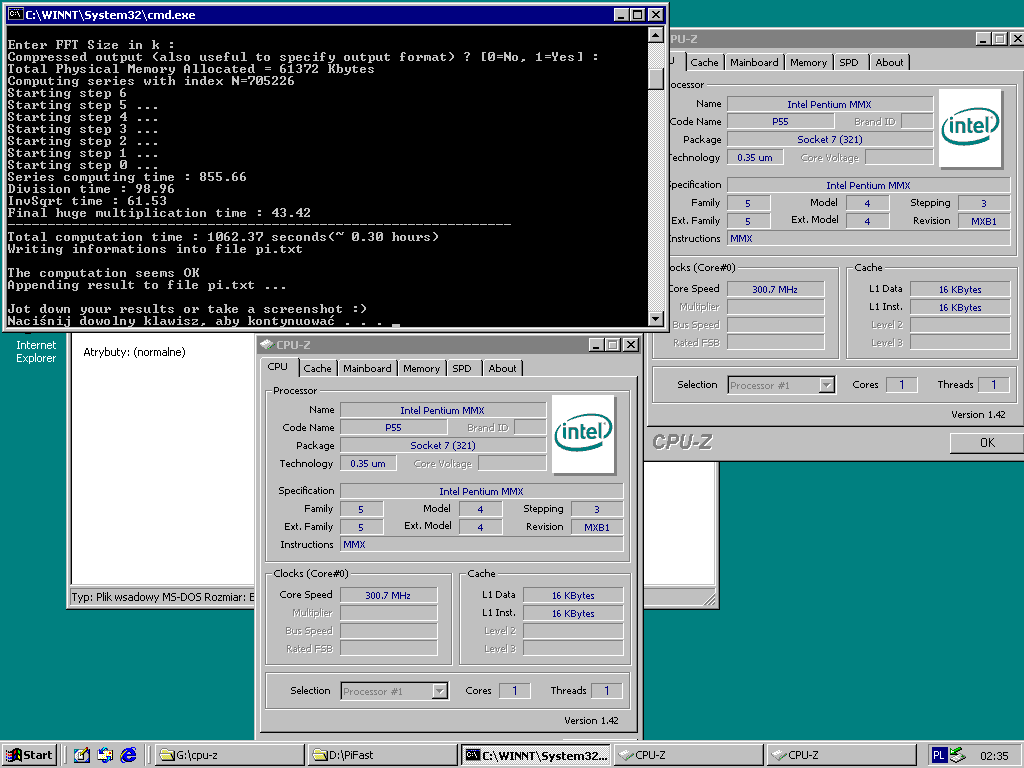The image size is (1024, 768).
Task: Click Cores value field in front CPU-Z
Action: [515, 691]
